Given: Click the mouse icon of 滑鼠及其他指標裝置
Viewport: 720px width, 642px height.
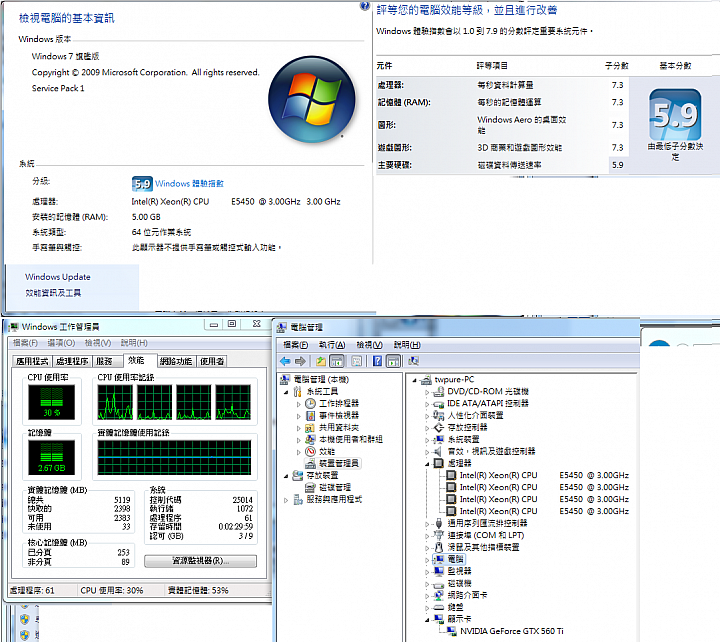Looking at the screenshot, I should coord(439,547).
